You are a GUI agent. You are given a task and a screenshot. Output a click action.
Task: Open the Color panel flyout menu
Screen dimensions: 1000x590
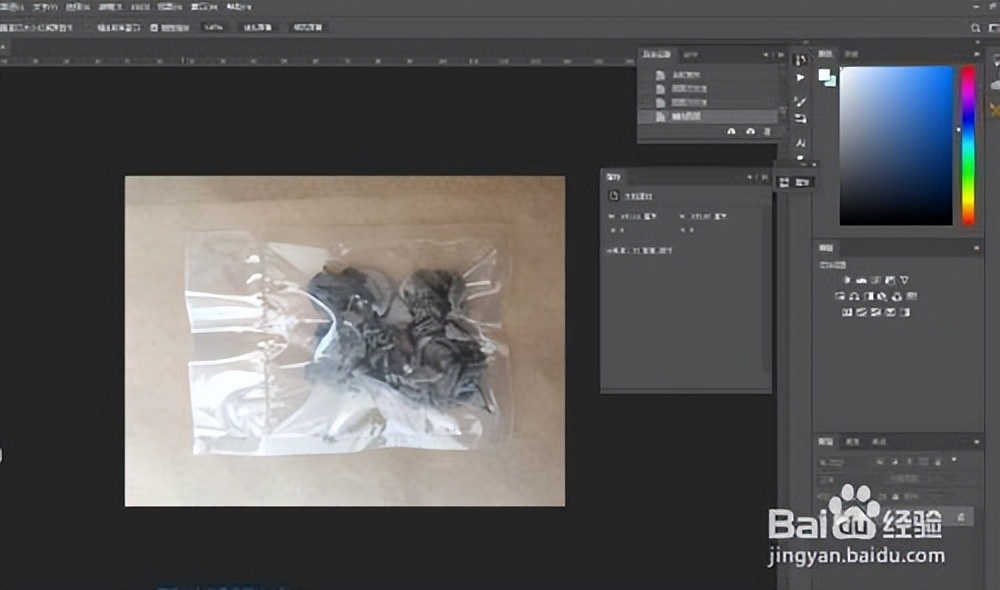977,54
